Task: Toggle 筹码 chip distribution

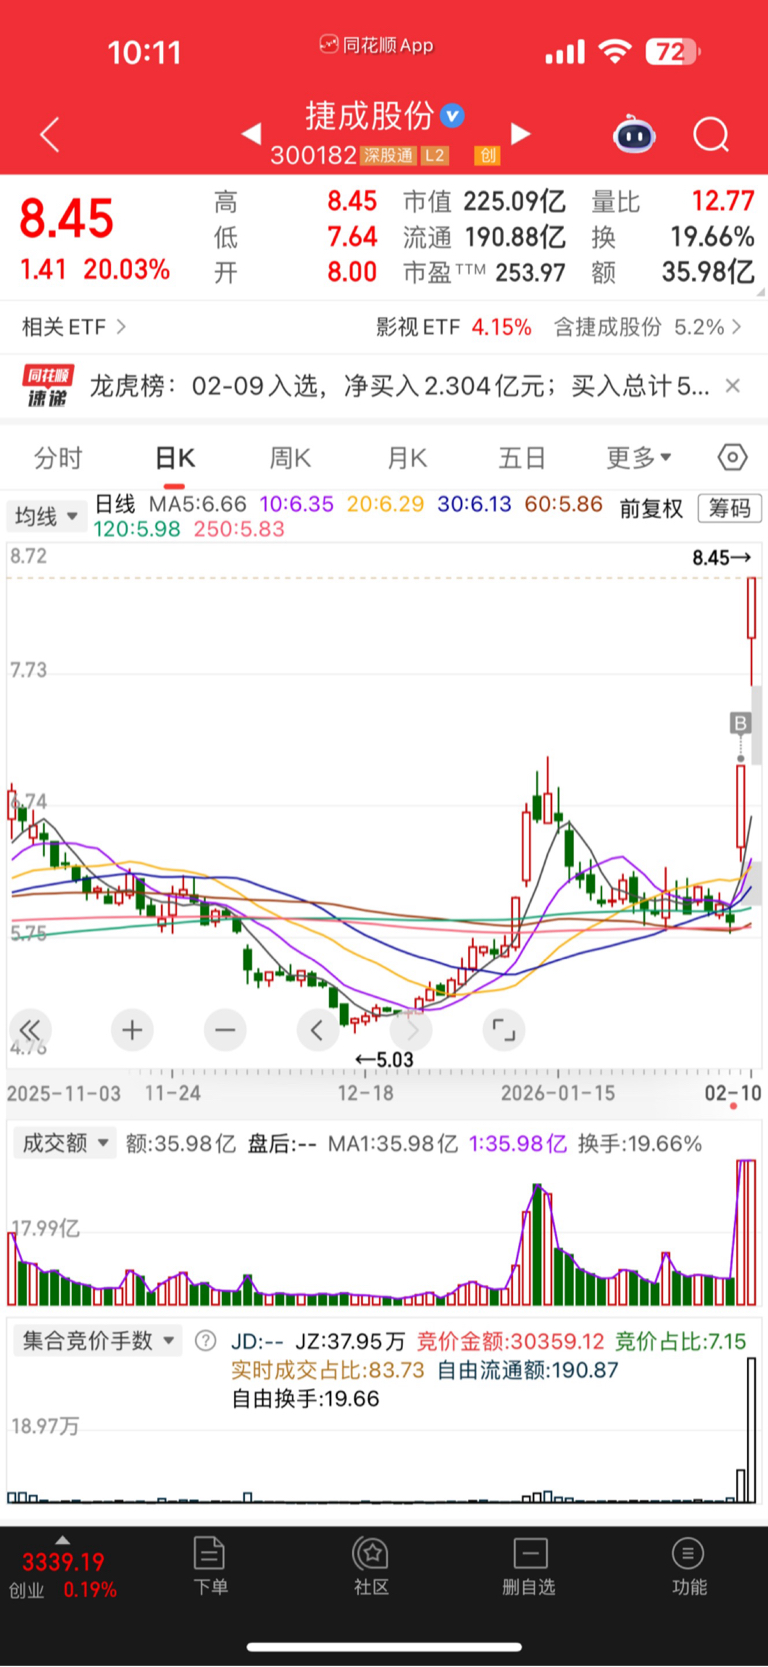Action: (730, 508)
